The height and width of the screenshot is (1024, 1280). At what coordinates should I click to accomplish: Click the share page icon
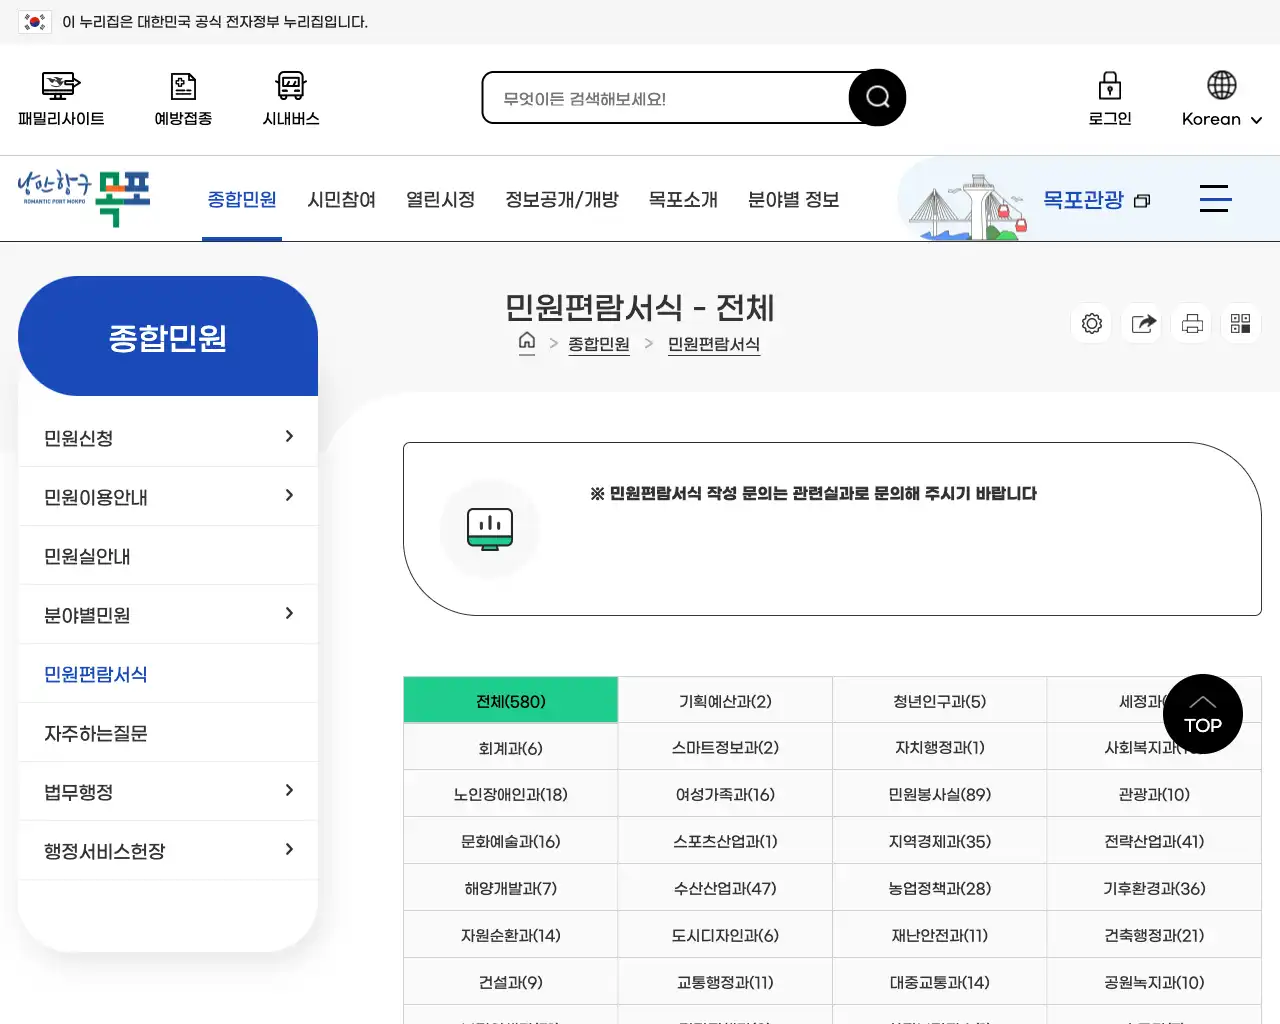(1141, 323)
